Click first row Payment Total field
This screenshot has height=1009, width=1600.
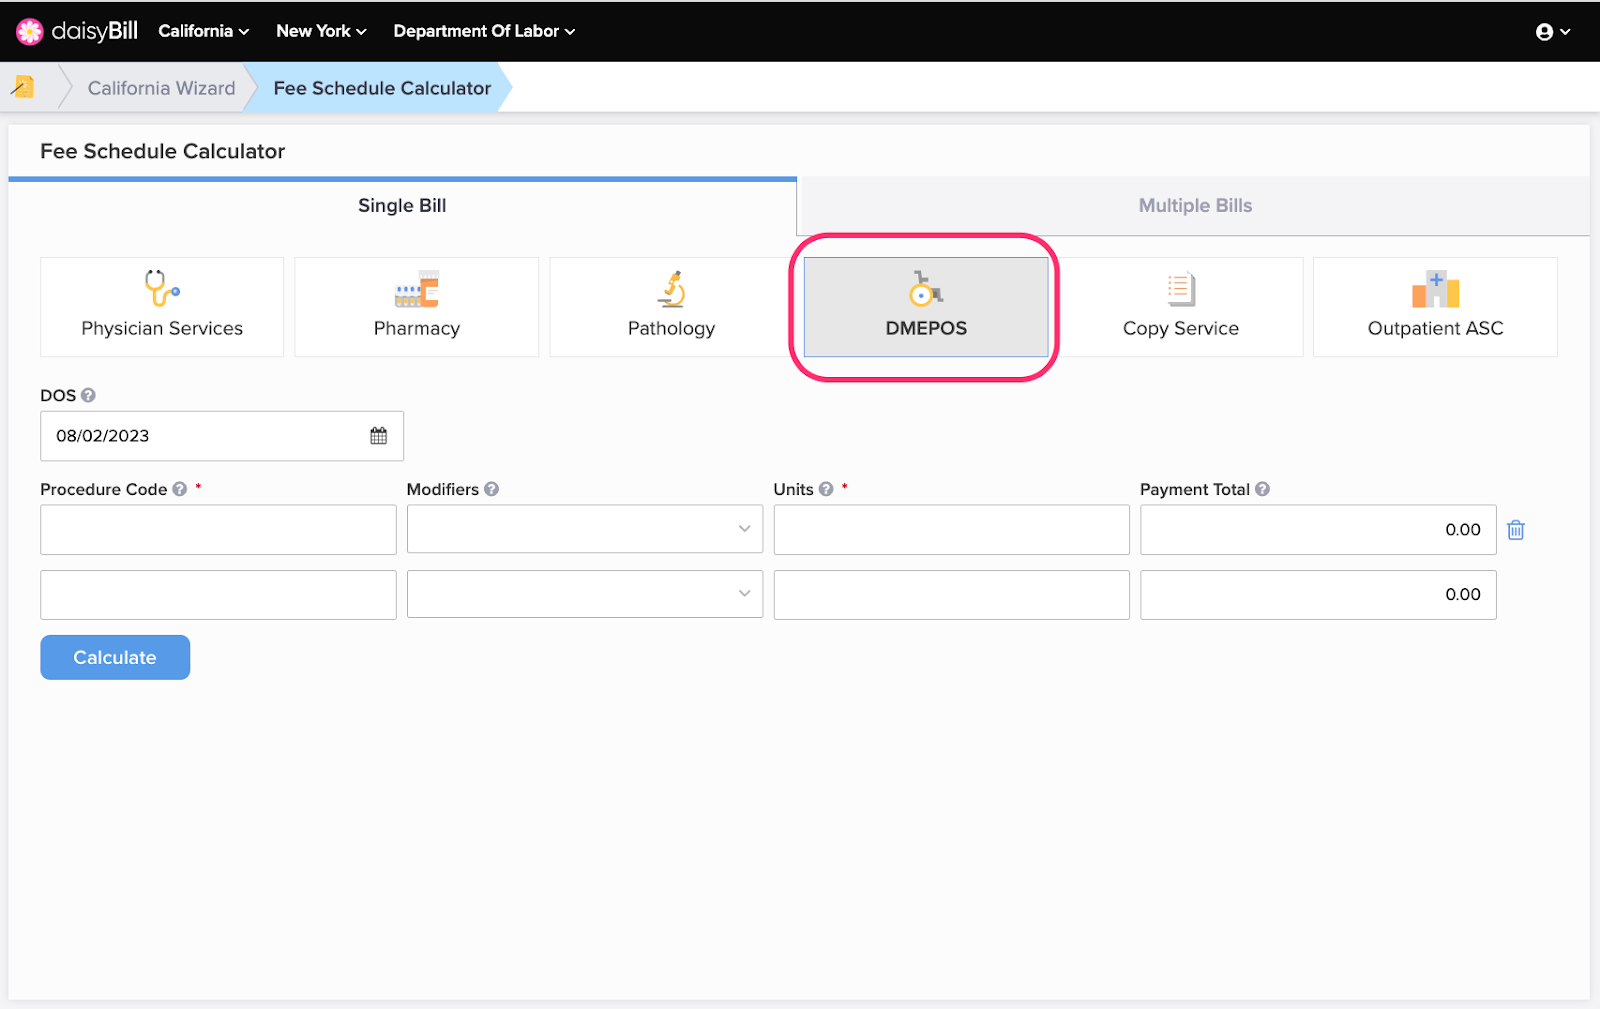click(1318, 529)
